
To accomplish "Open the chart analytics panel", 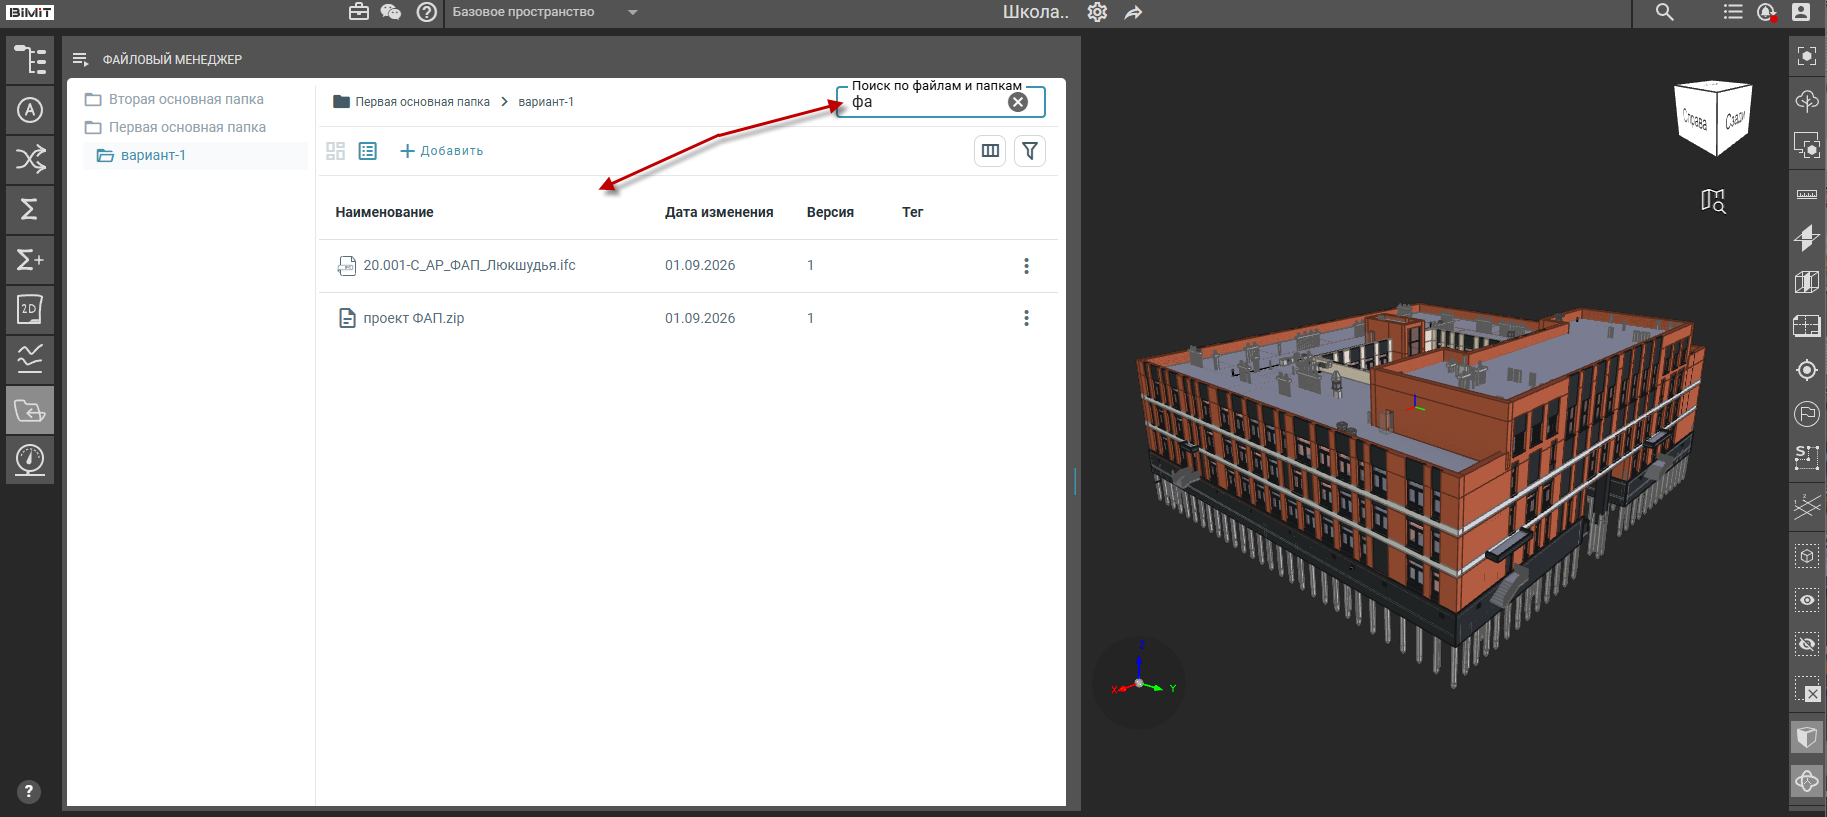I will 30,360.
